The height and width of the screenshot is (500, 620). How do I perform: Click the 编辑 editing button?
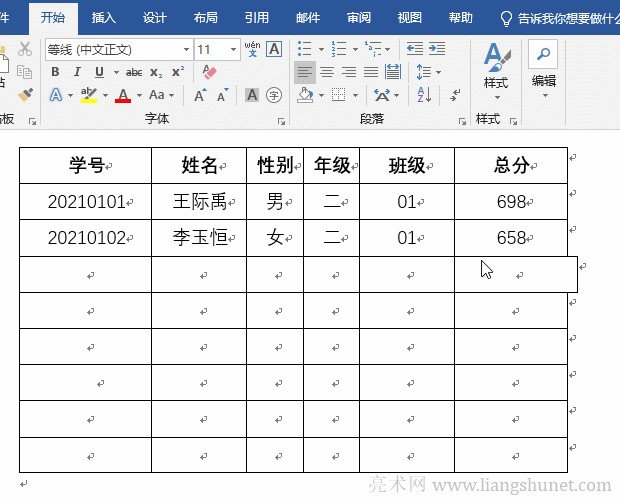click(x=543, y=68)
